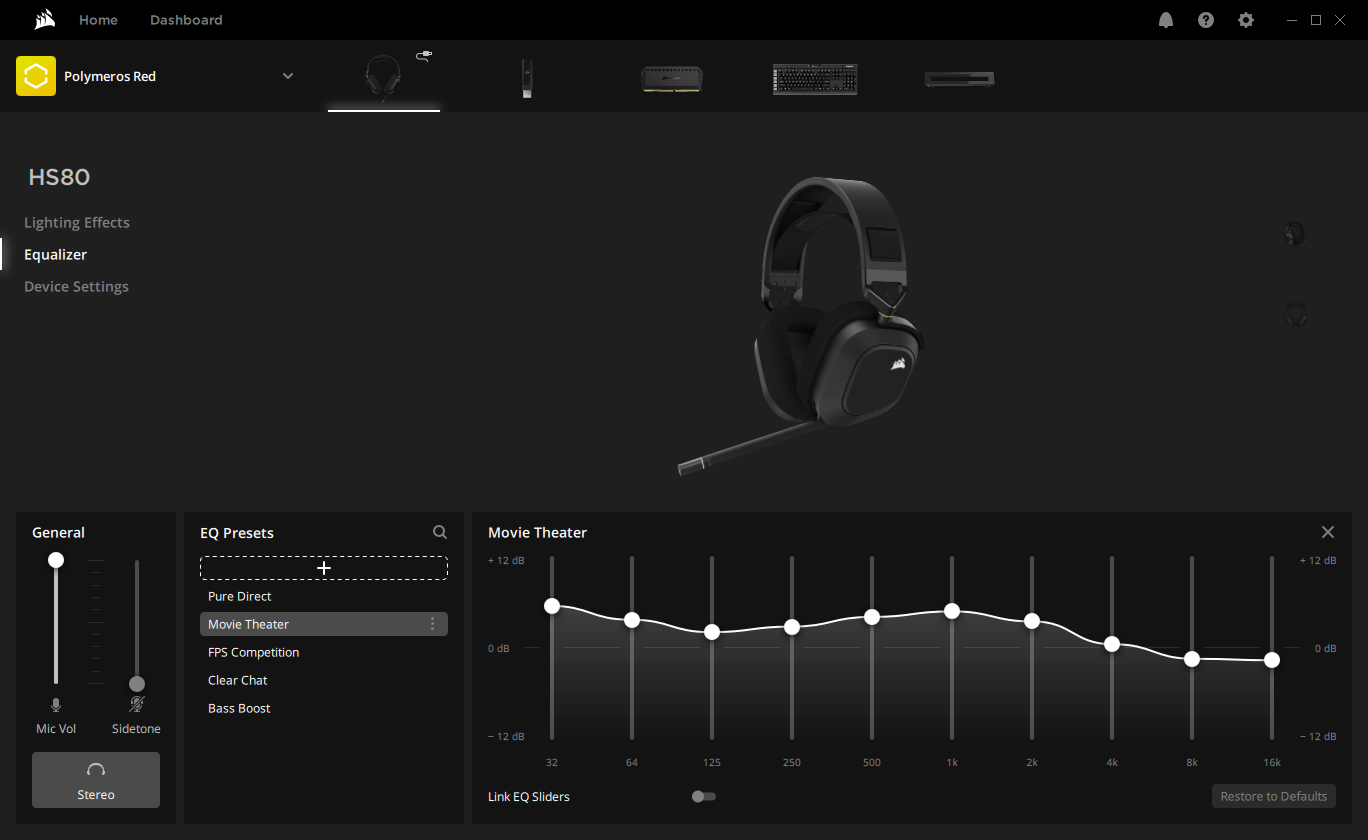The width and height of the screenshot is (1368, 840).
Task: Expand the Polymeros Red profile dropdown
Action: 288,76
